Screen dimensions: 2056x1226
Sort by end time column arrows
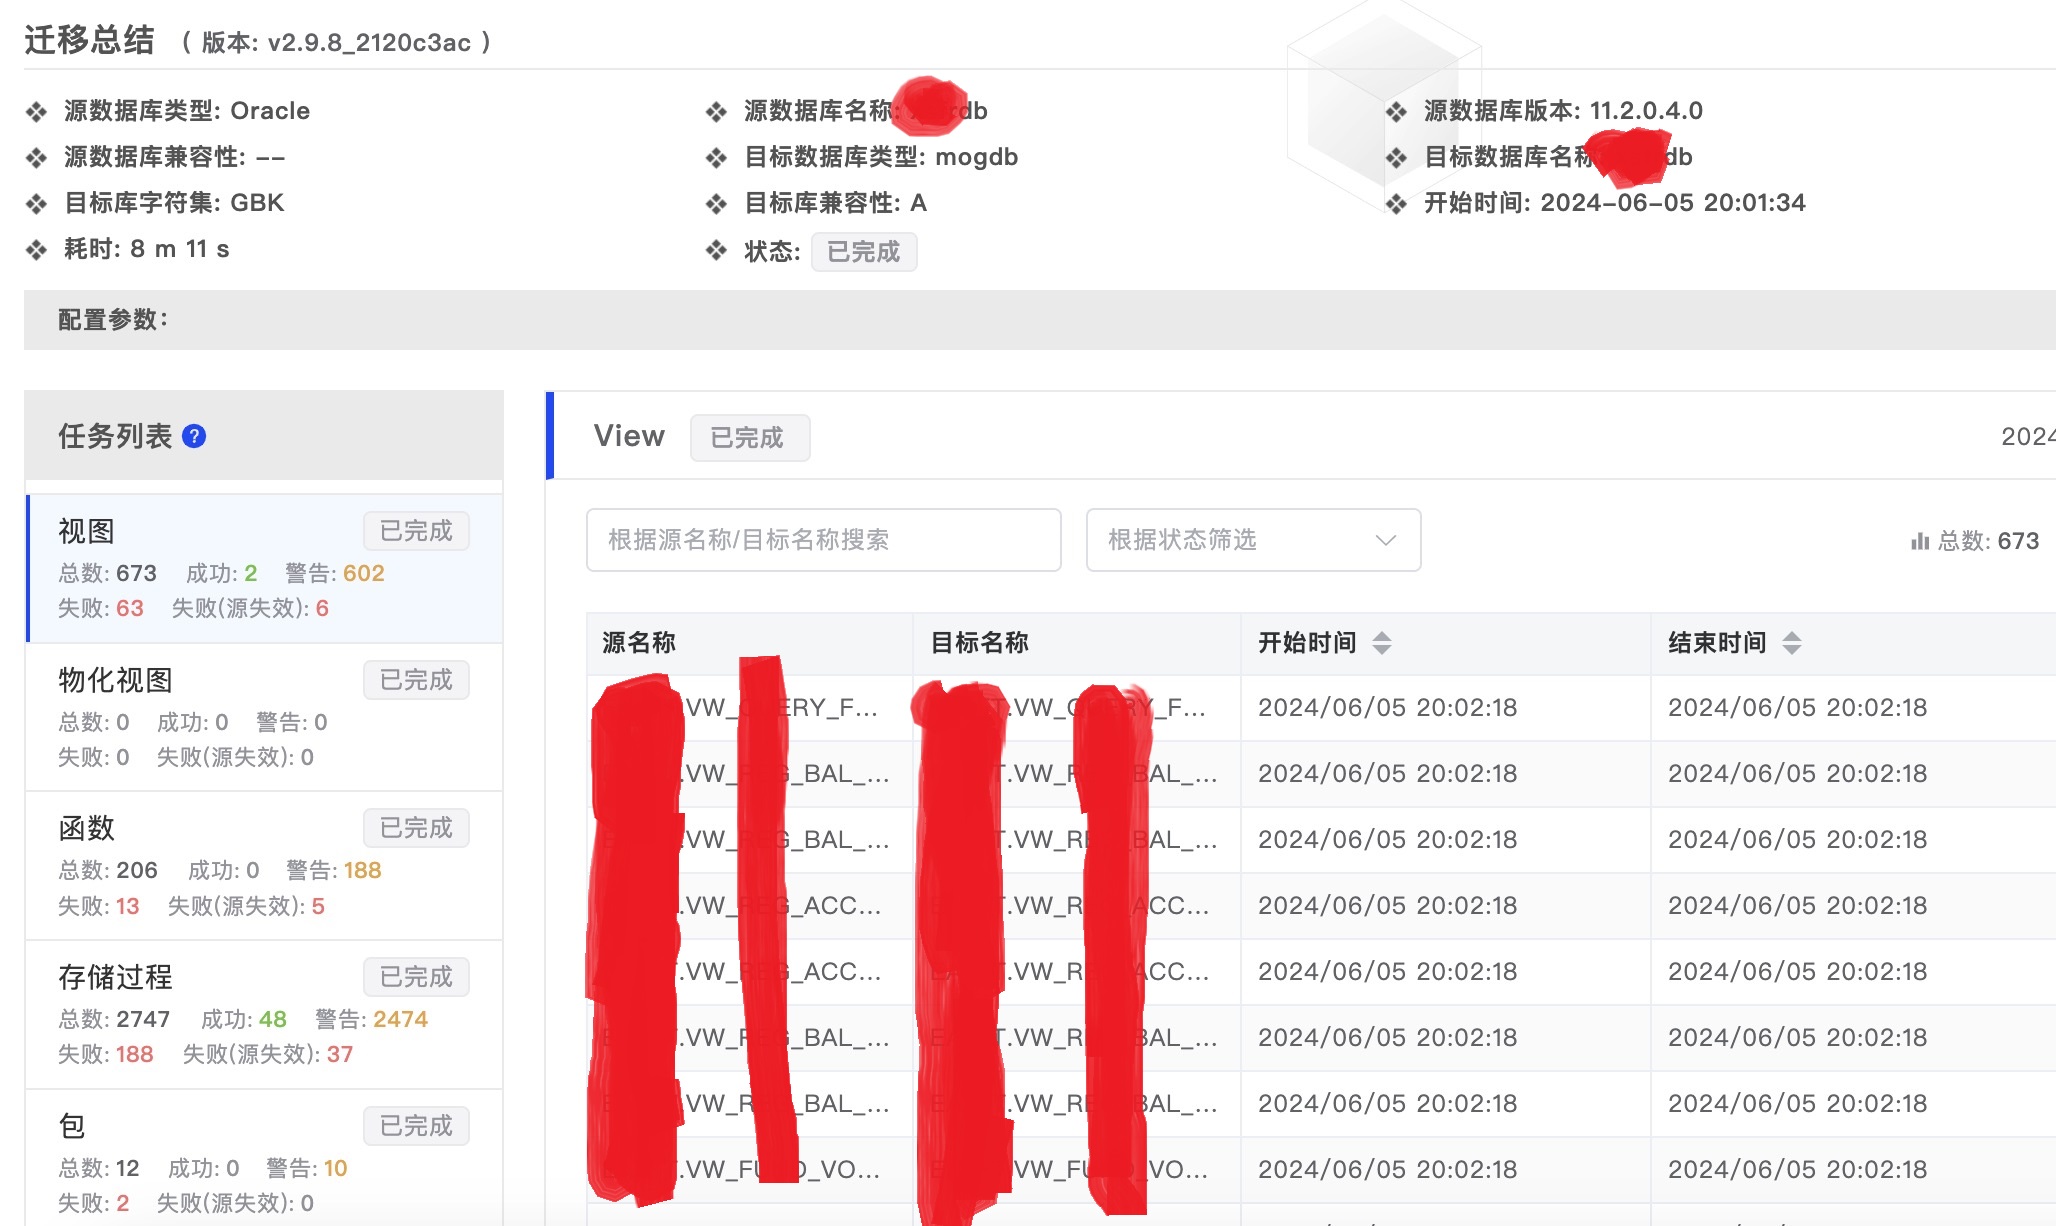[1792, 643]
